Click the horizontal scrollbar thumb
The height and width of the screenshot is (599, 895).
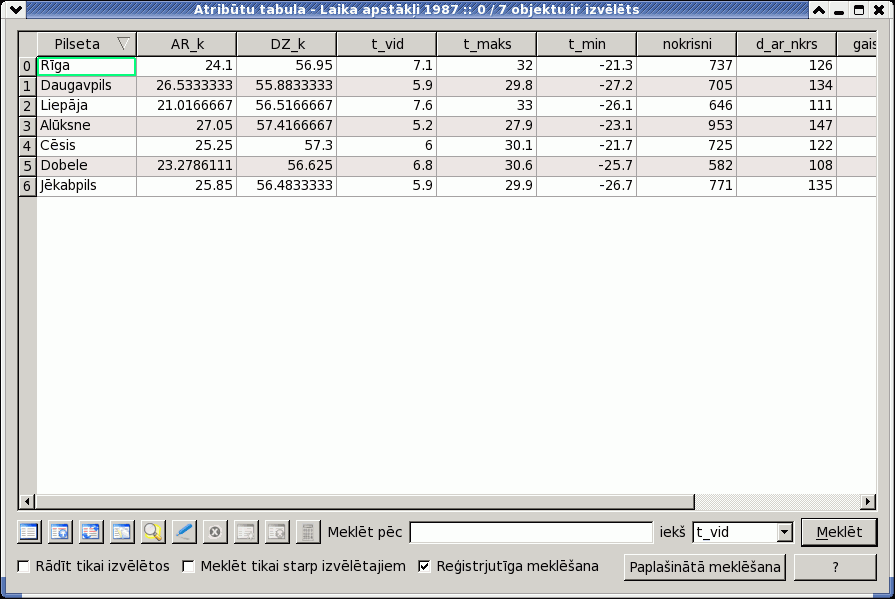pos(364,502)
